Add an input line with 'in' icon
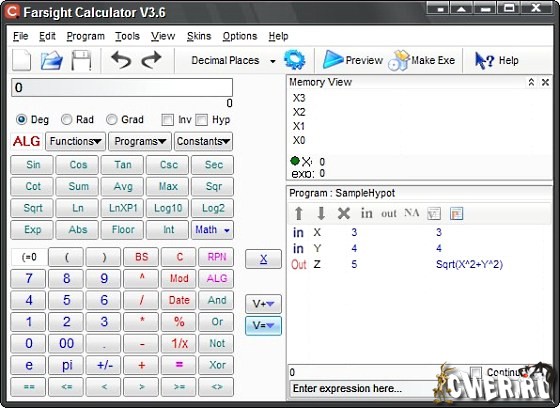560x408 pixels. (x=366, y=213)
